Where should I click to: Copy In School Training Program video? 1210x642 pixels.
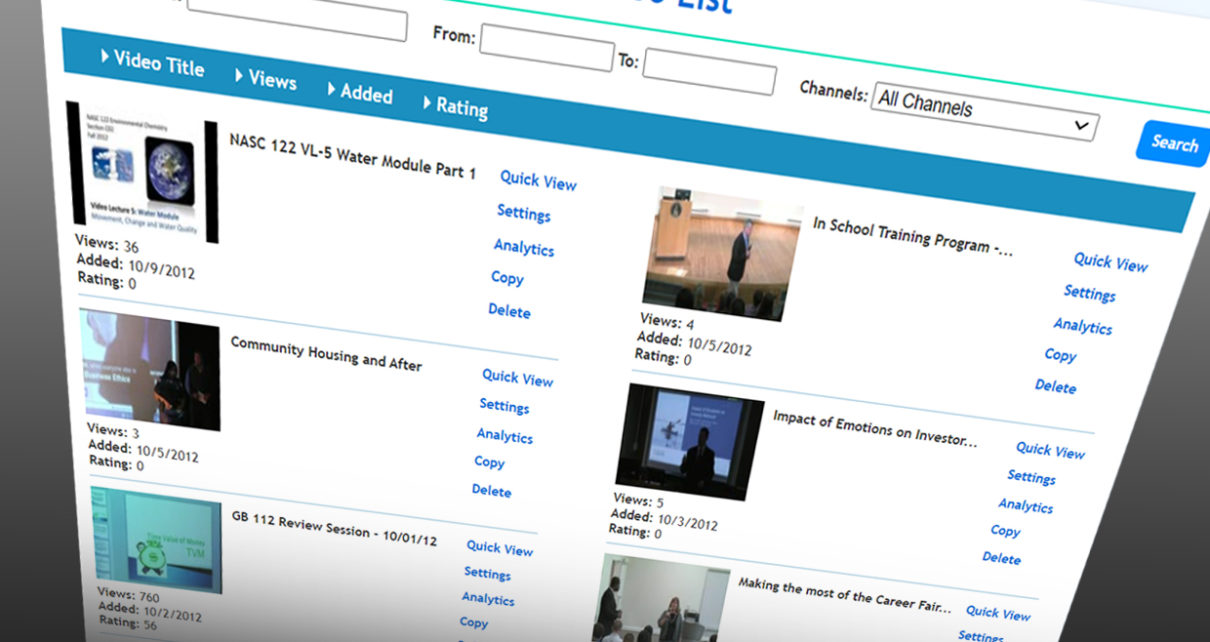pyautogui.click(x=1060, y=355)
